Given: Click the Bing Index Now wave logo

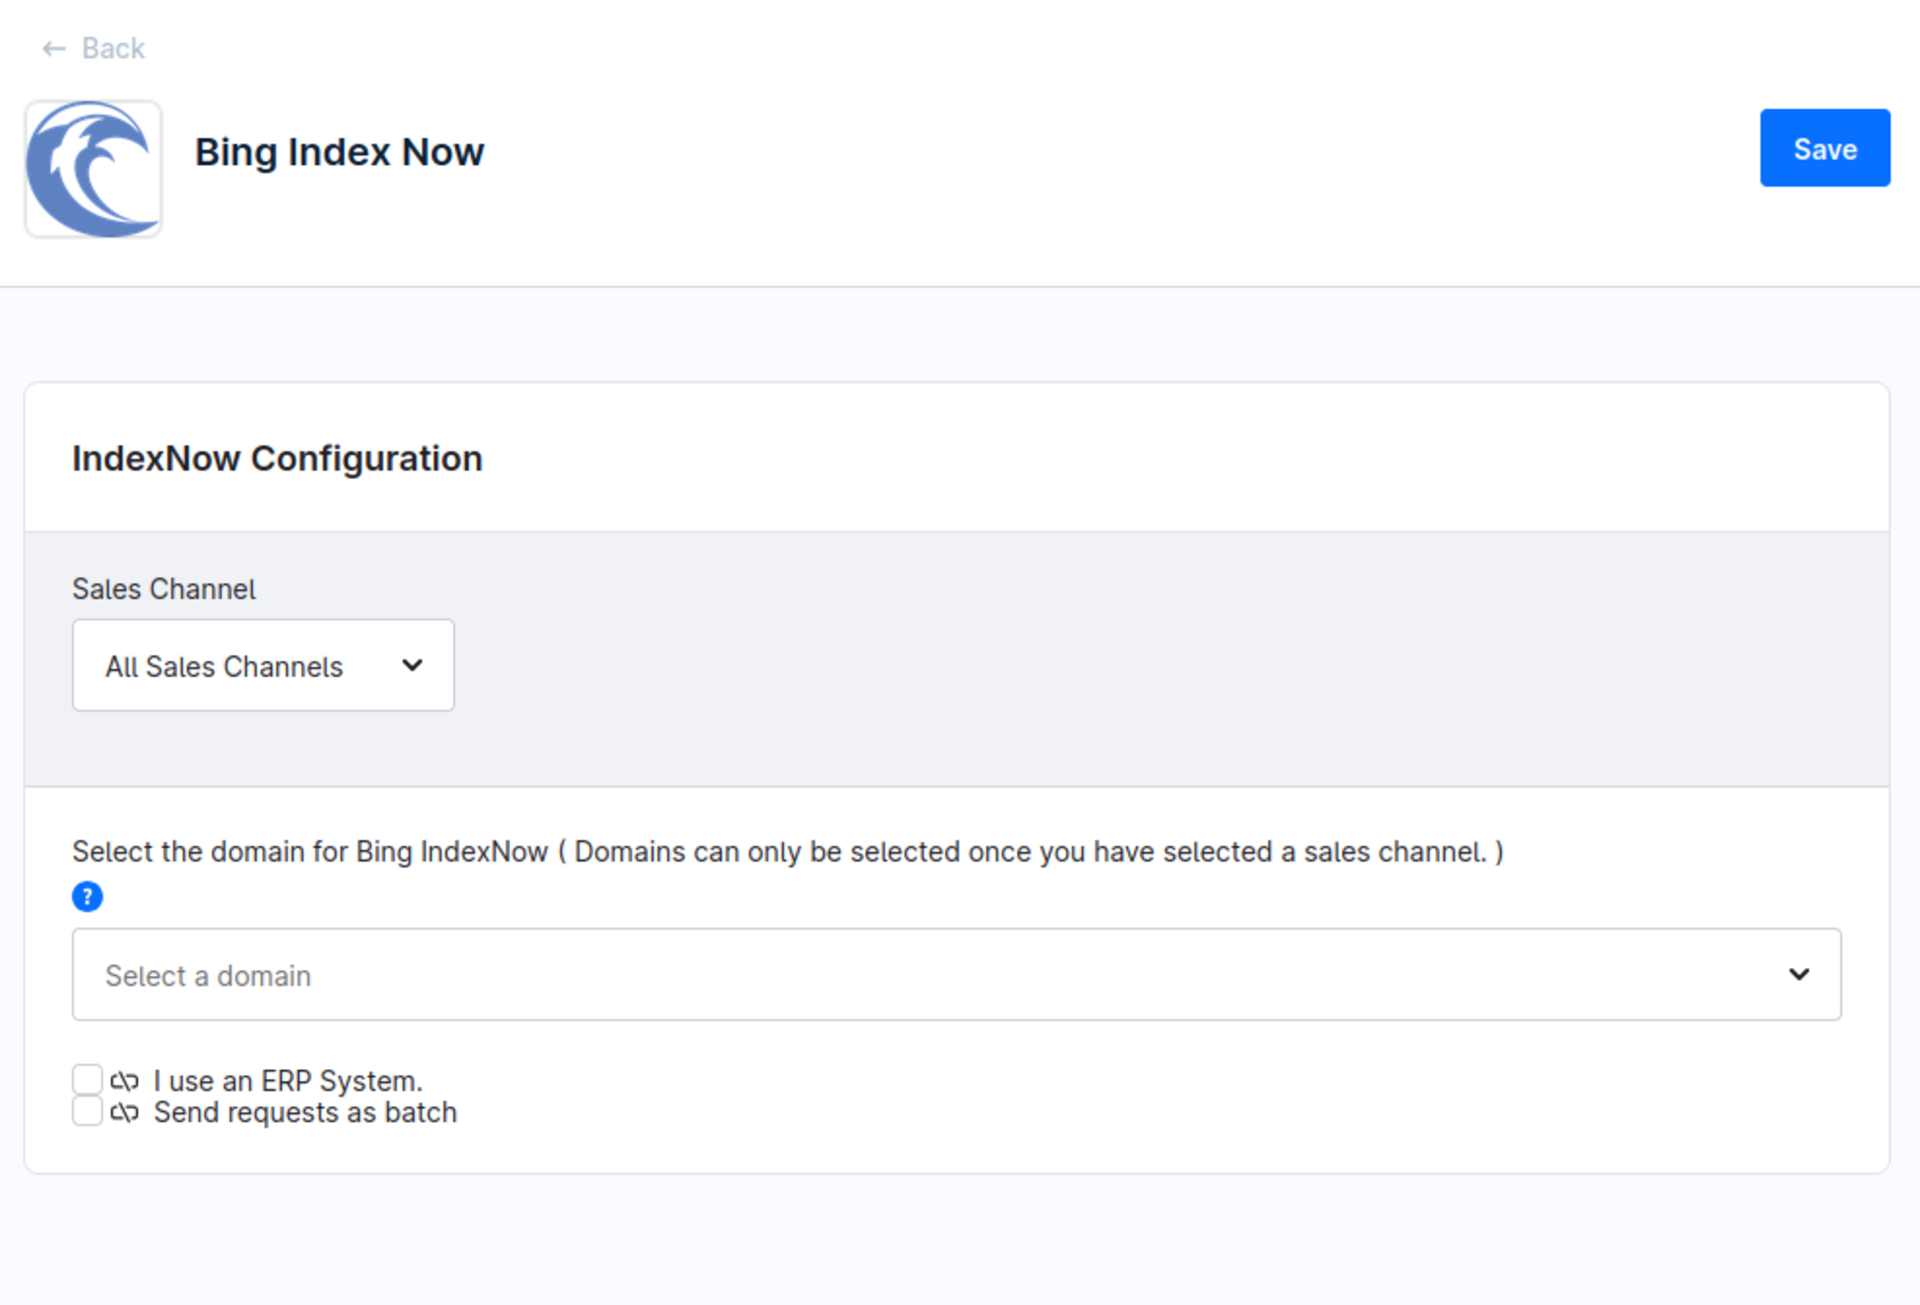Looking at the screenshot, I should click(x=93, y=169).
